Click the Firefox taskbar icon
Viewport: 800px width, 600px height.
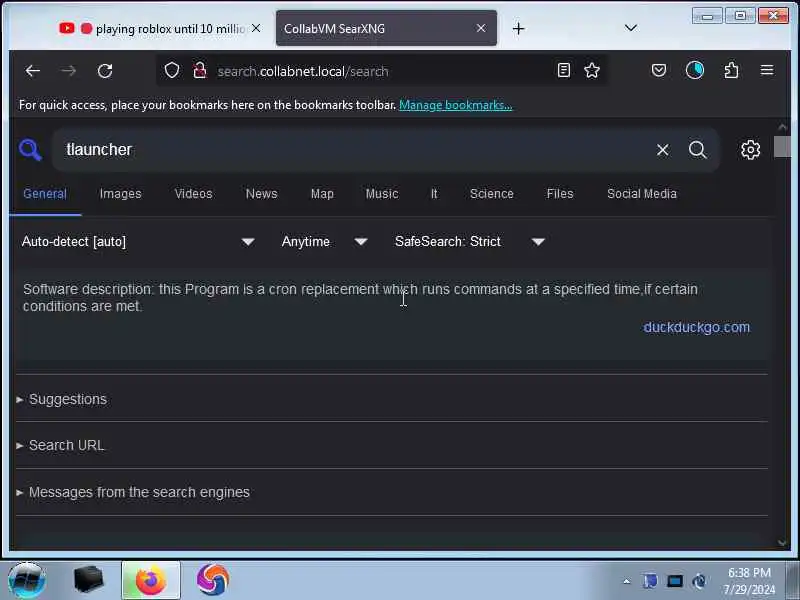click(x=151, y=581)
